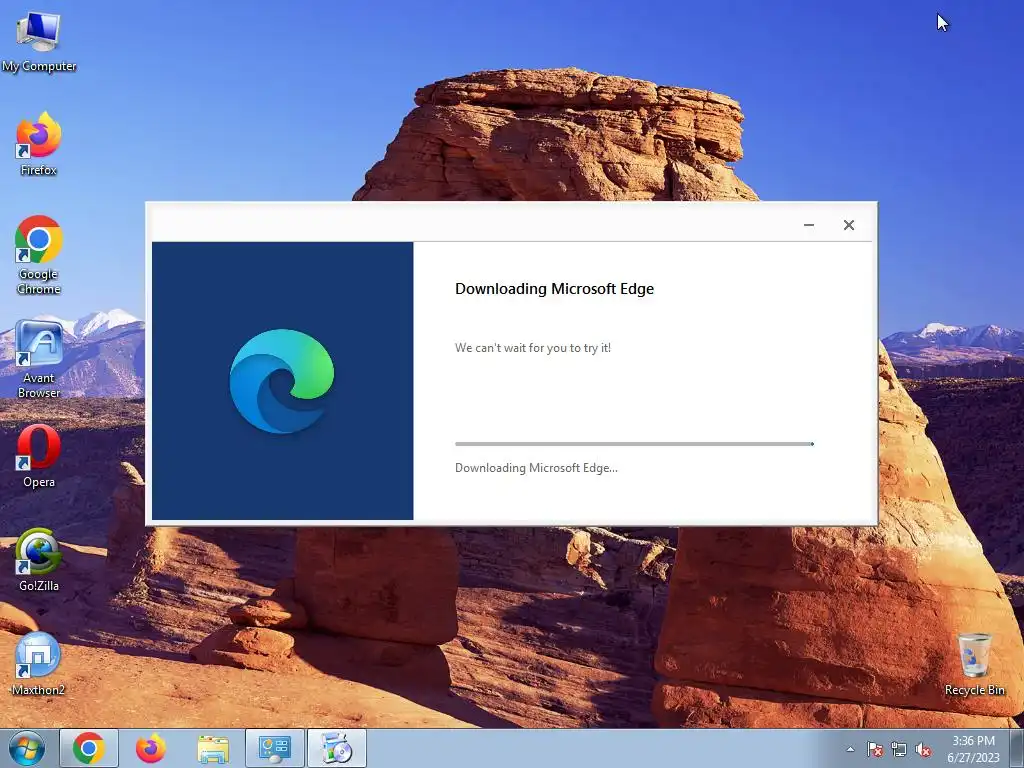Minimize the Edge installer window

(x=808, y=225)
